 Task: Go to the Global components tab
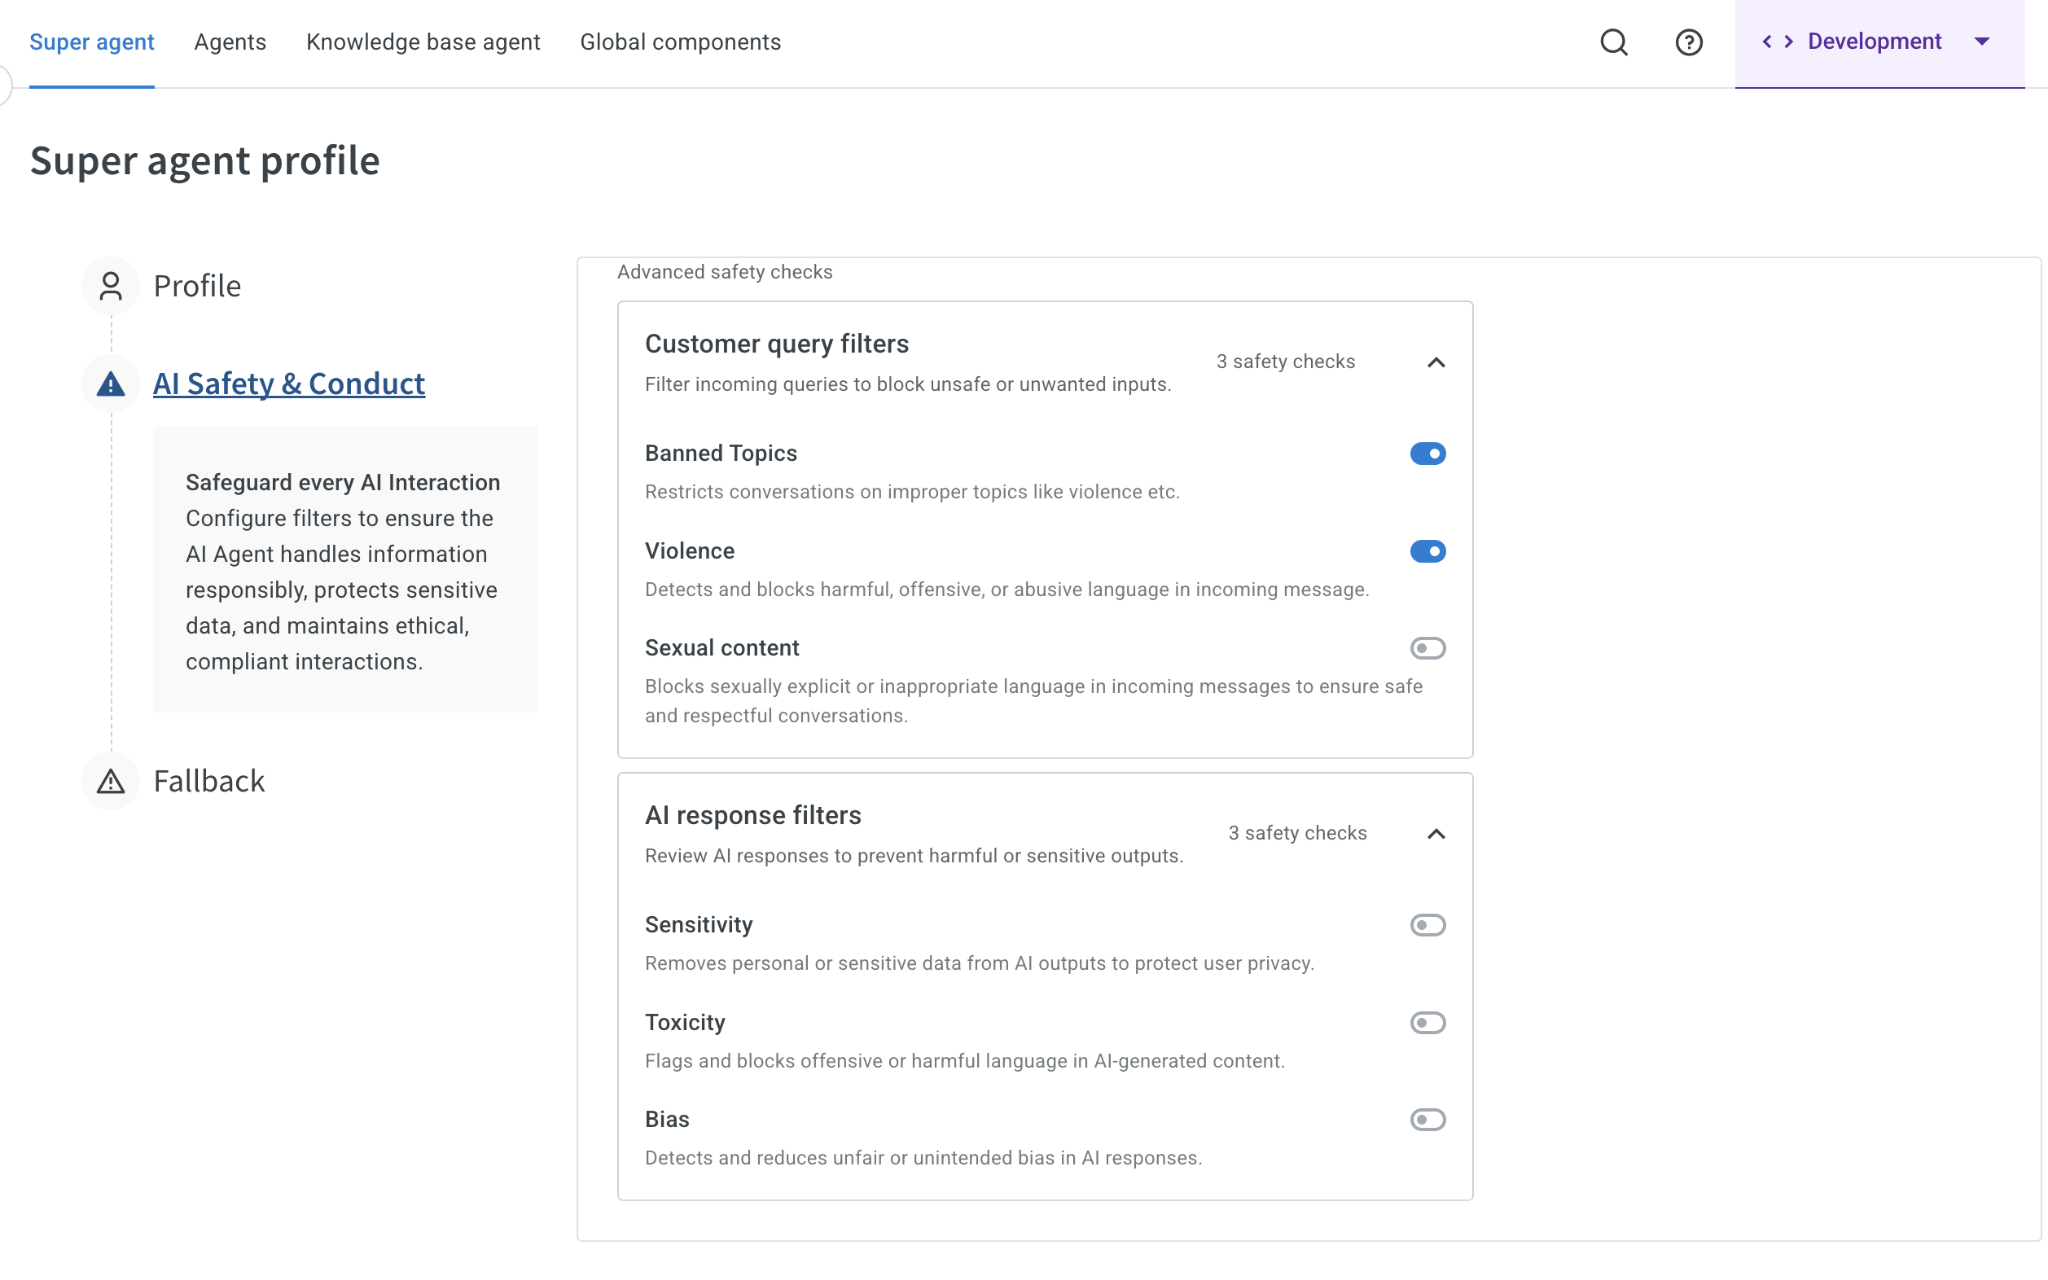click(680, 42)
